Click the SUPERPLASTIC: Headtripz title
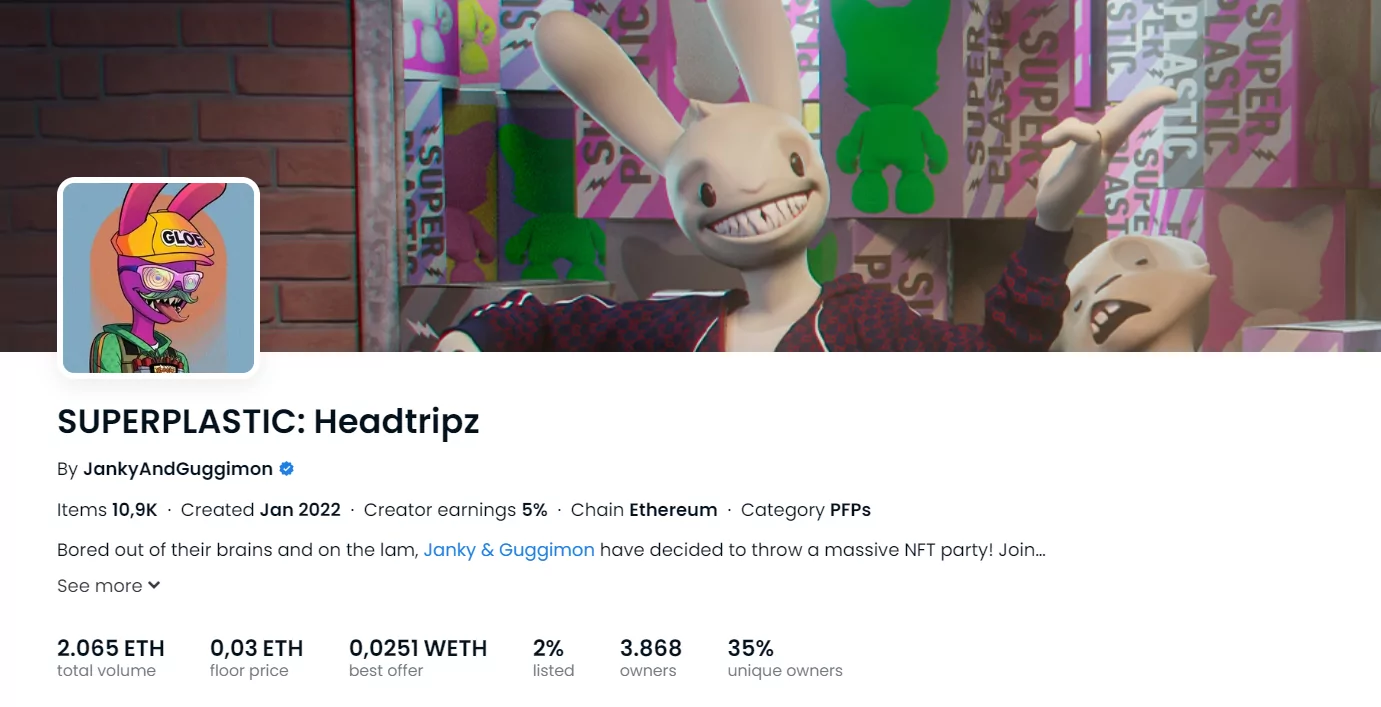 point(268,422)
